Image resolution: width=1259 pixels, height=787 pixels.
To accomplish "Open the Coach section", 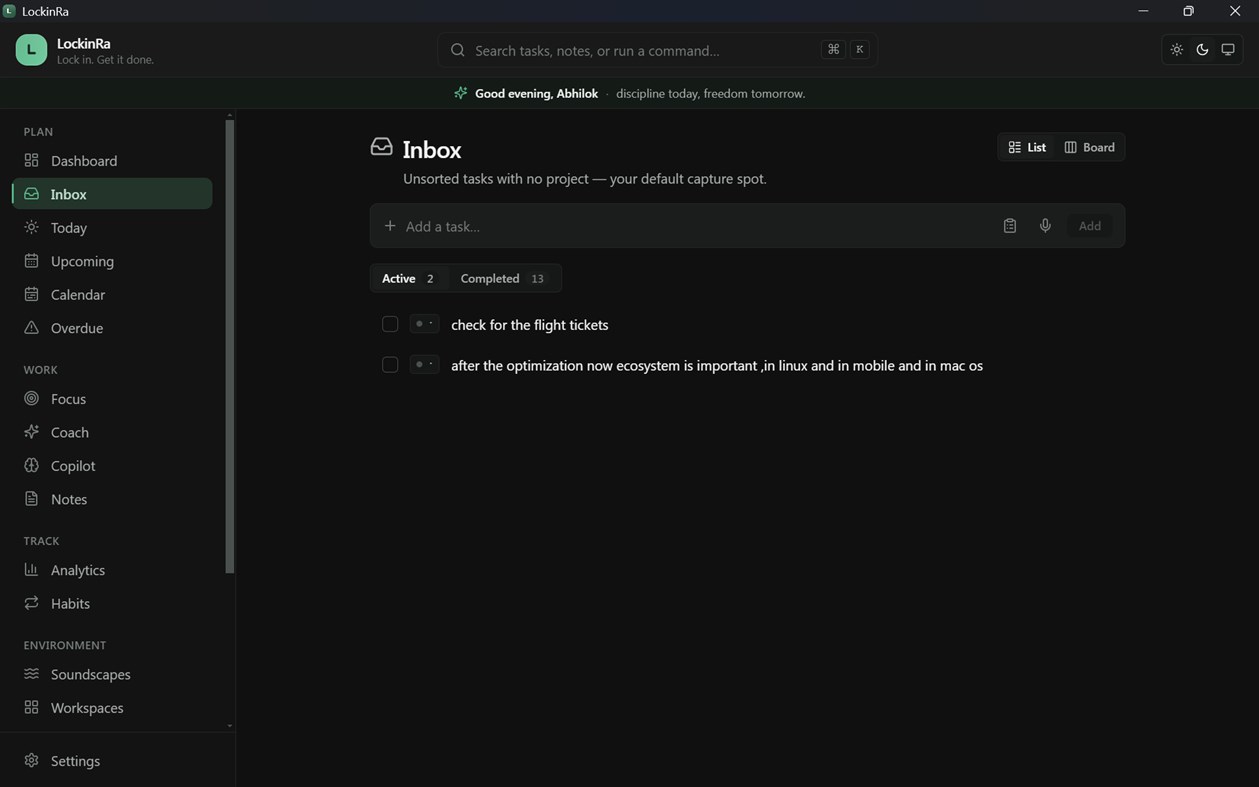I will click(x=112, y=432).
